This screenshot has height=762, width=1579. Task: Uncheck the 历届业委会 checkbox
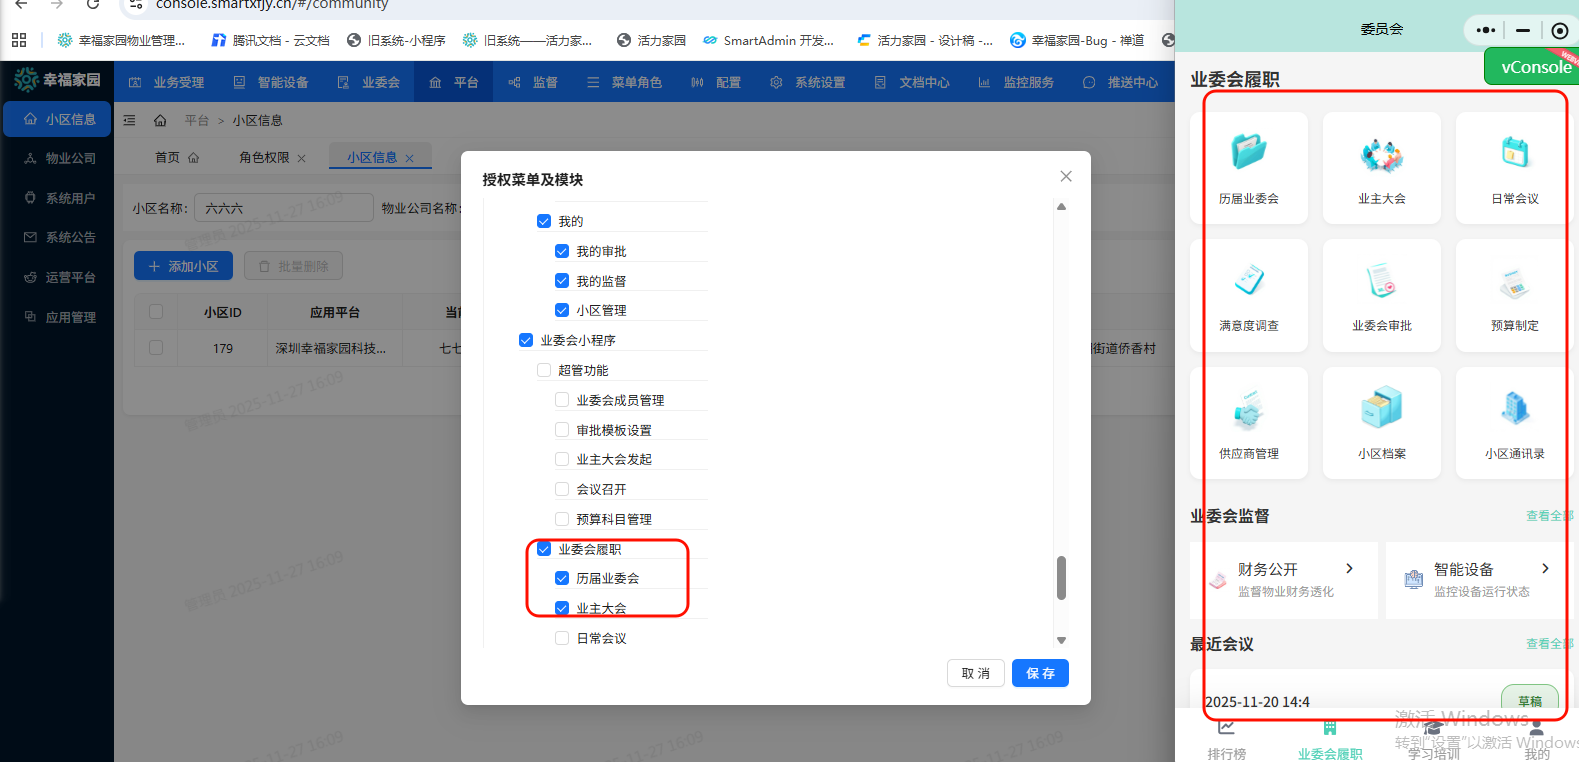coord(562,578)
